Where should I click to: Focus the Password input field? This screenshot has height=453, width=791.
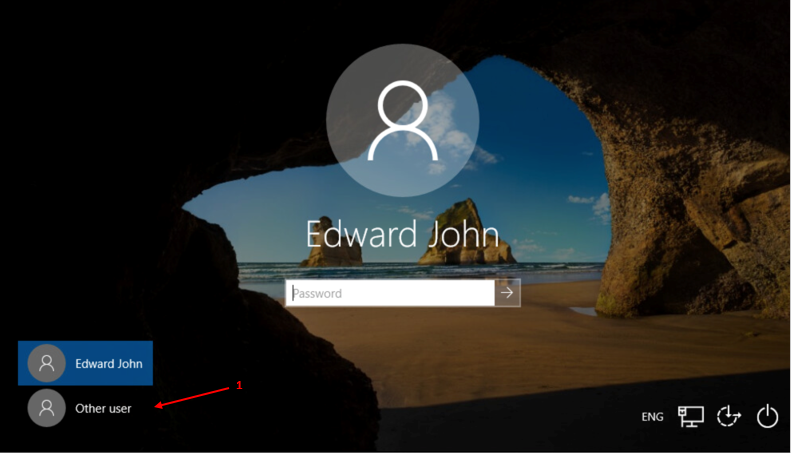(x=390, y=293)
